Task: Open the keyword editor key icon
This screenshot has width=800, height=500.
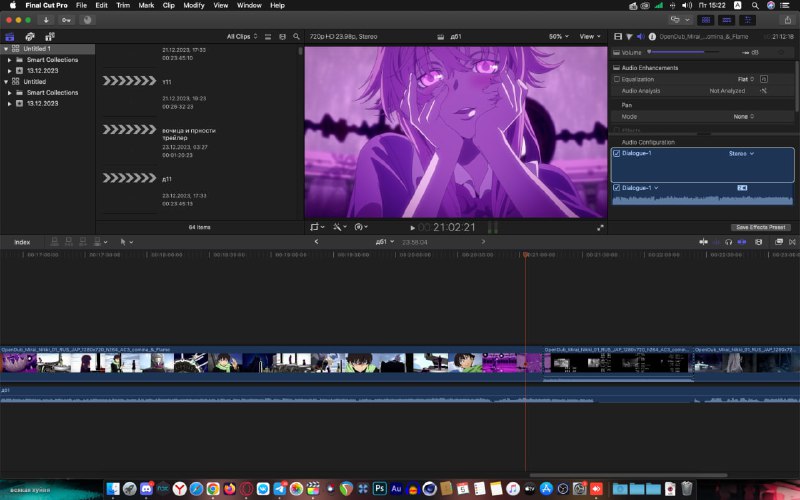Action: (66, 20)
